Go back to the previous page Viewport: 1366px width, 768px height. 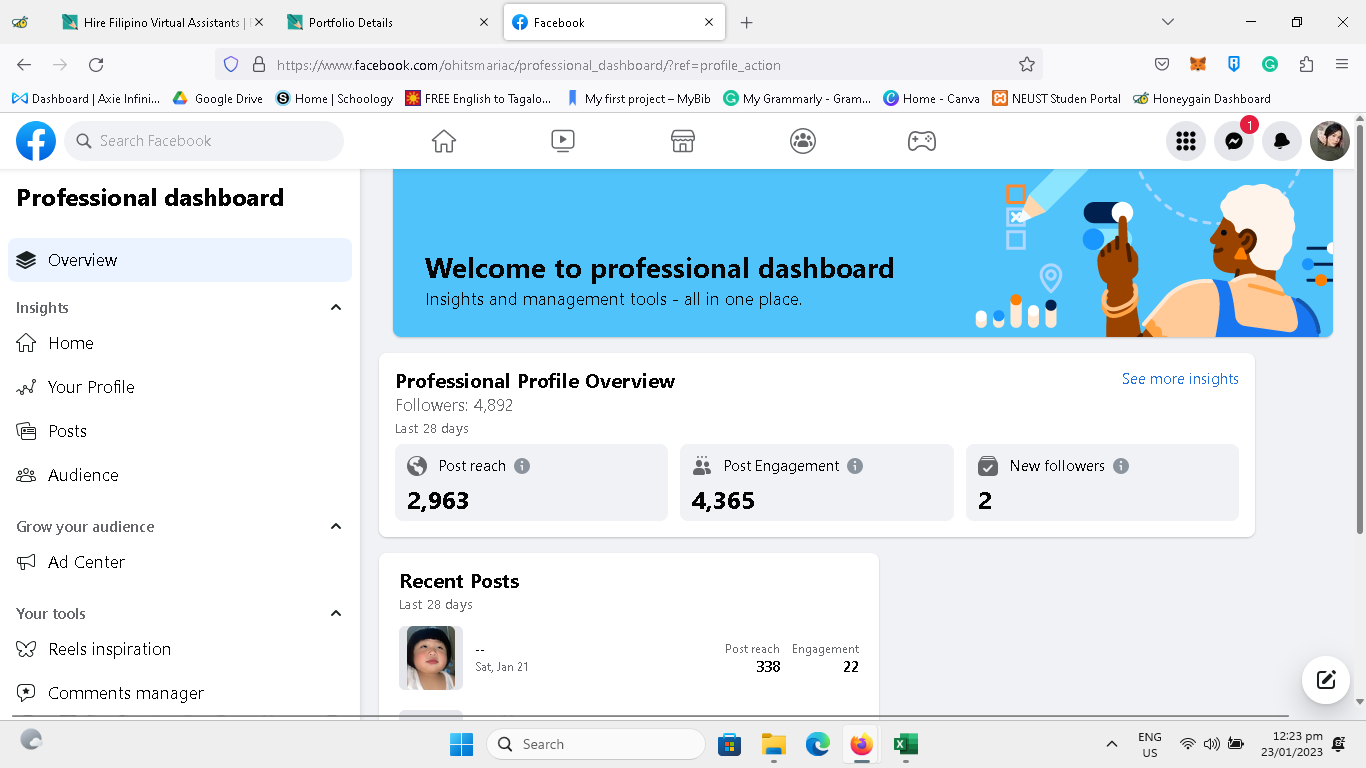coord(24,65)
